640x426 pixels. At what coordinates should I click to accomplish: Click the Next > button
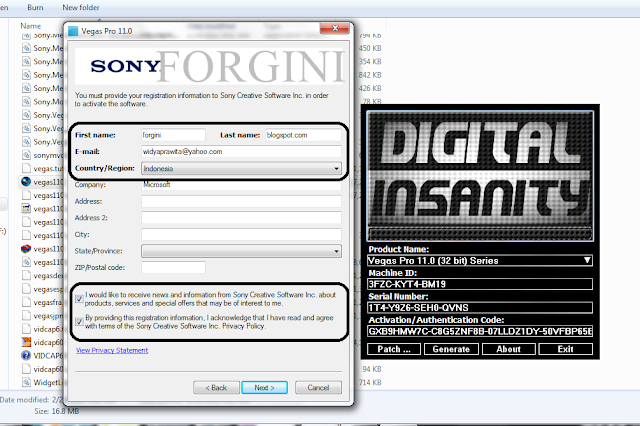[264, 388]
